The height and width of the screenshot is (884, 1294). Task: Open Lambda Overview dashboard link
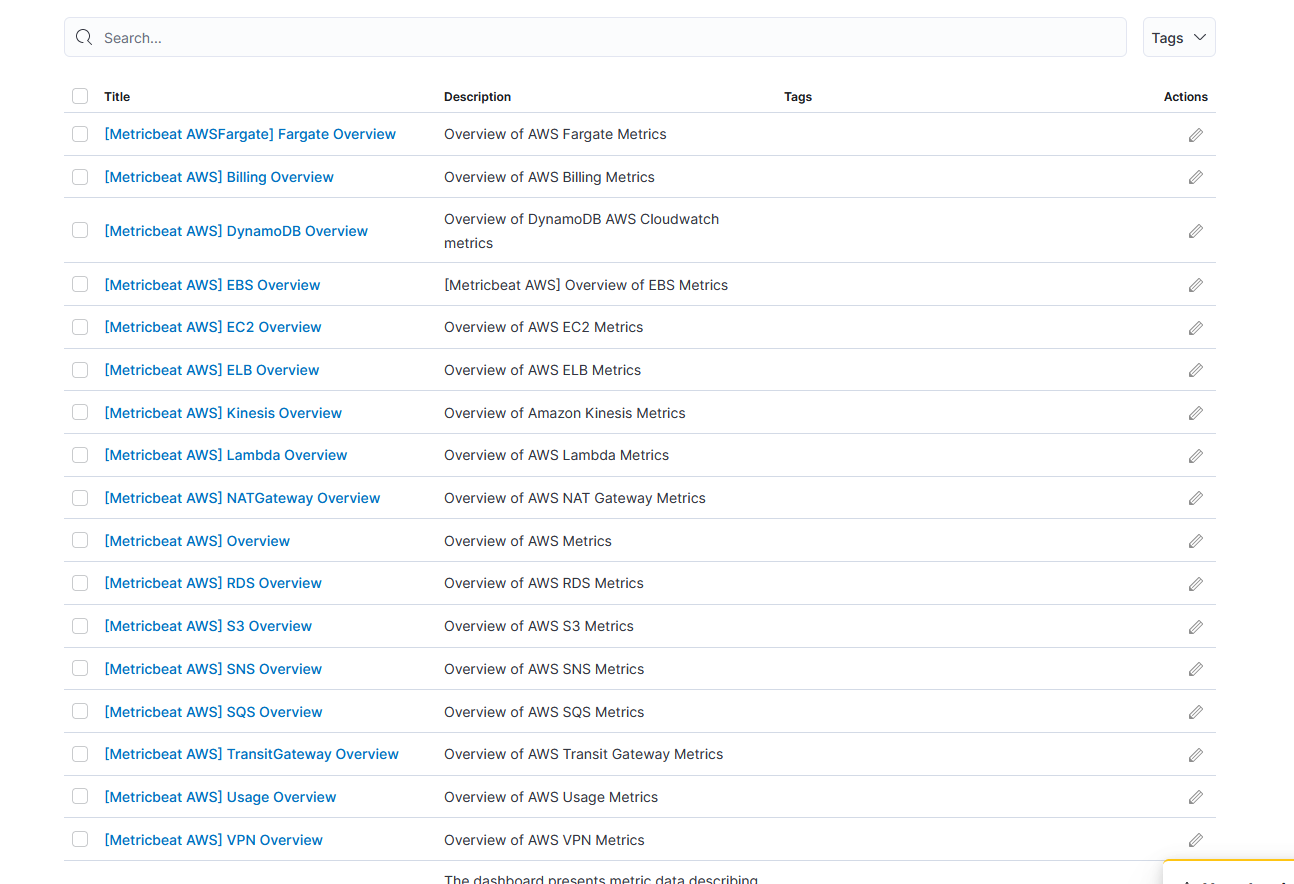point(226,455)
